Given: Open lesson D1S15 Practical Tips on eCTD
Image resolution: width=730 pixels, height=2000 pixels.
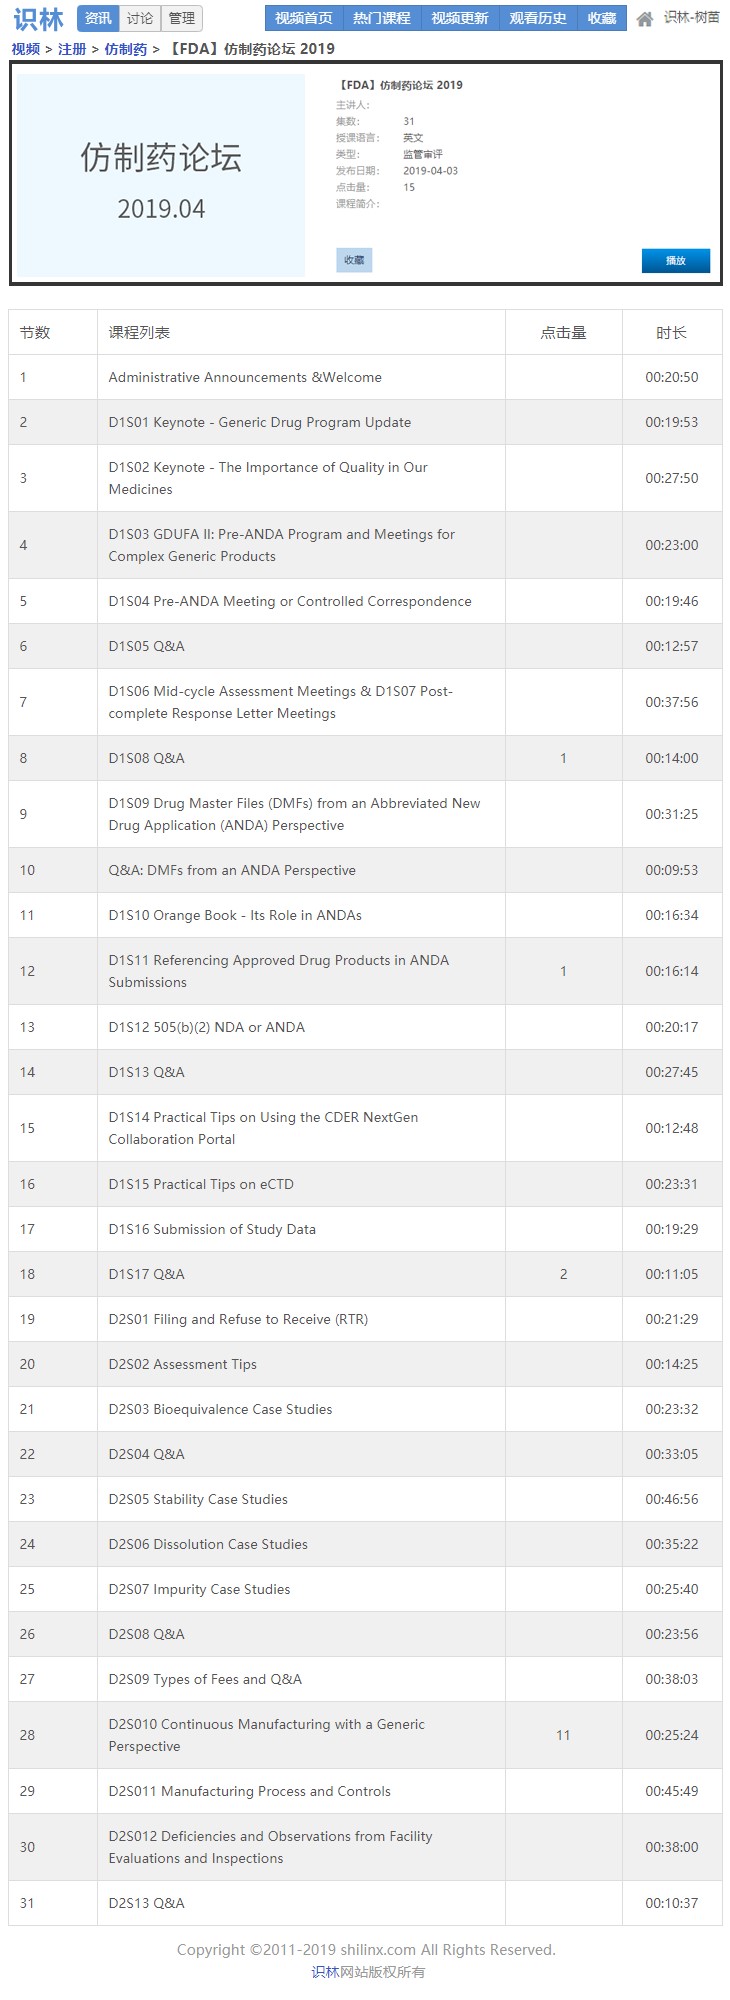Looking at the screenshot, I should 201,1184.
